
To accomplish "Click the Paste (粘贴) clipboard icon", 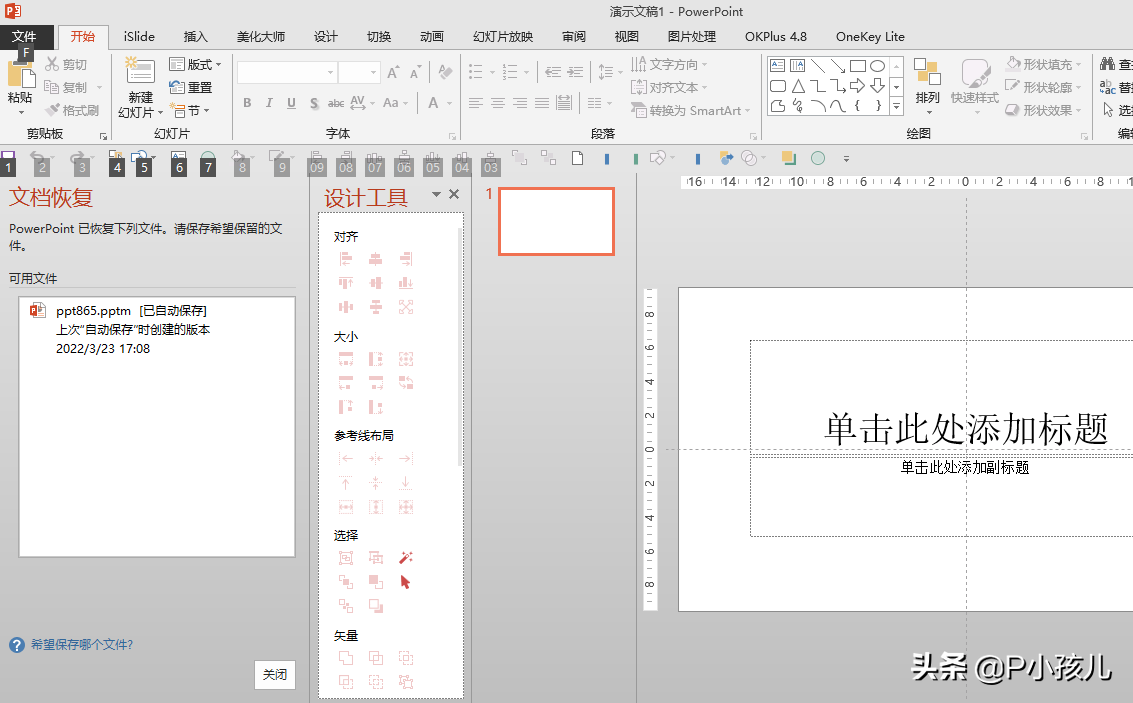I will (x=20, y=74).
